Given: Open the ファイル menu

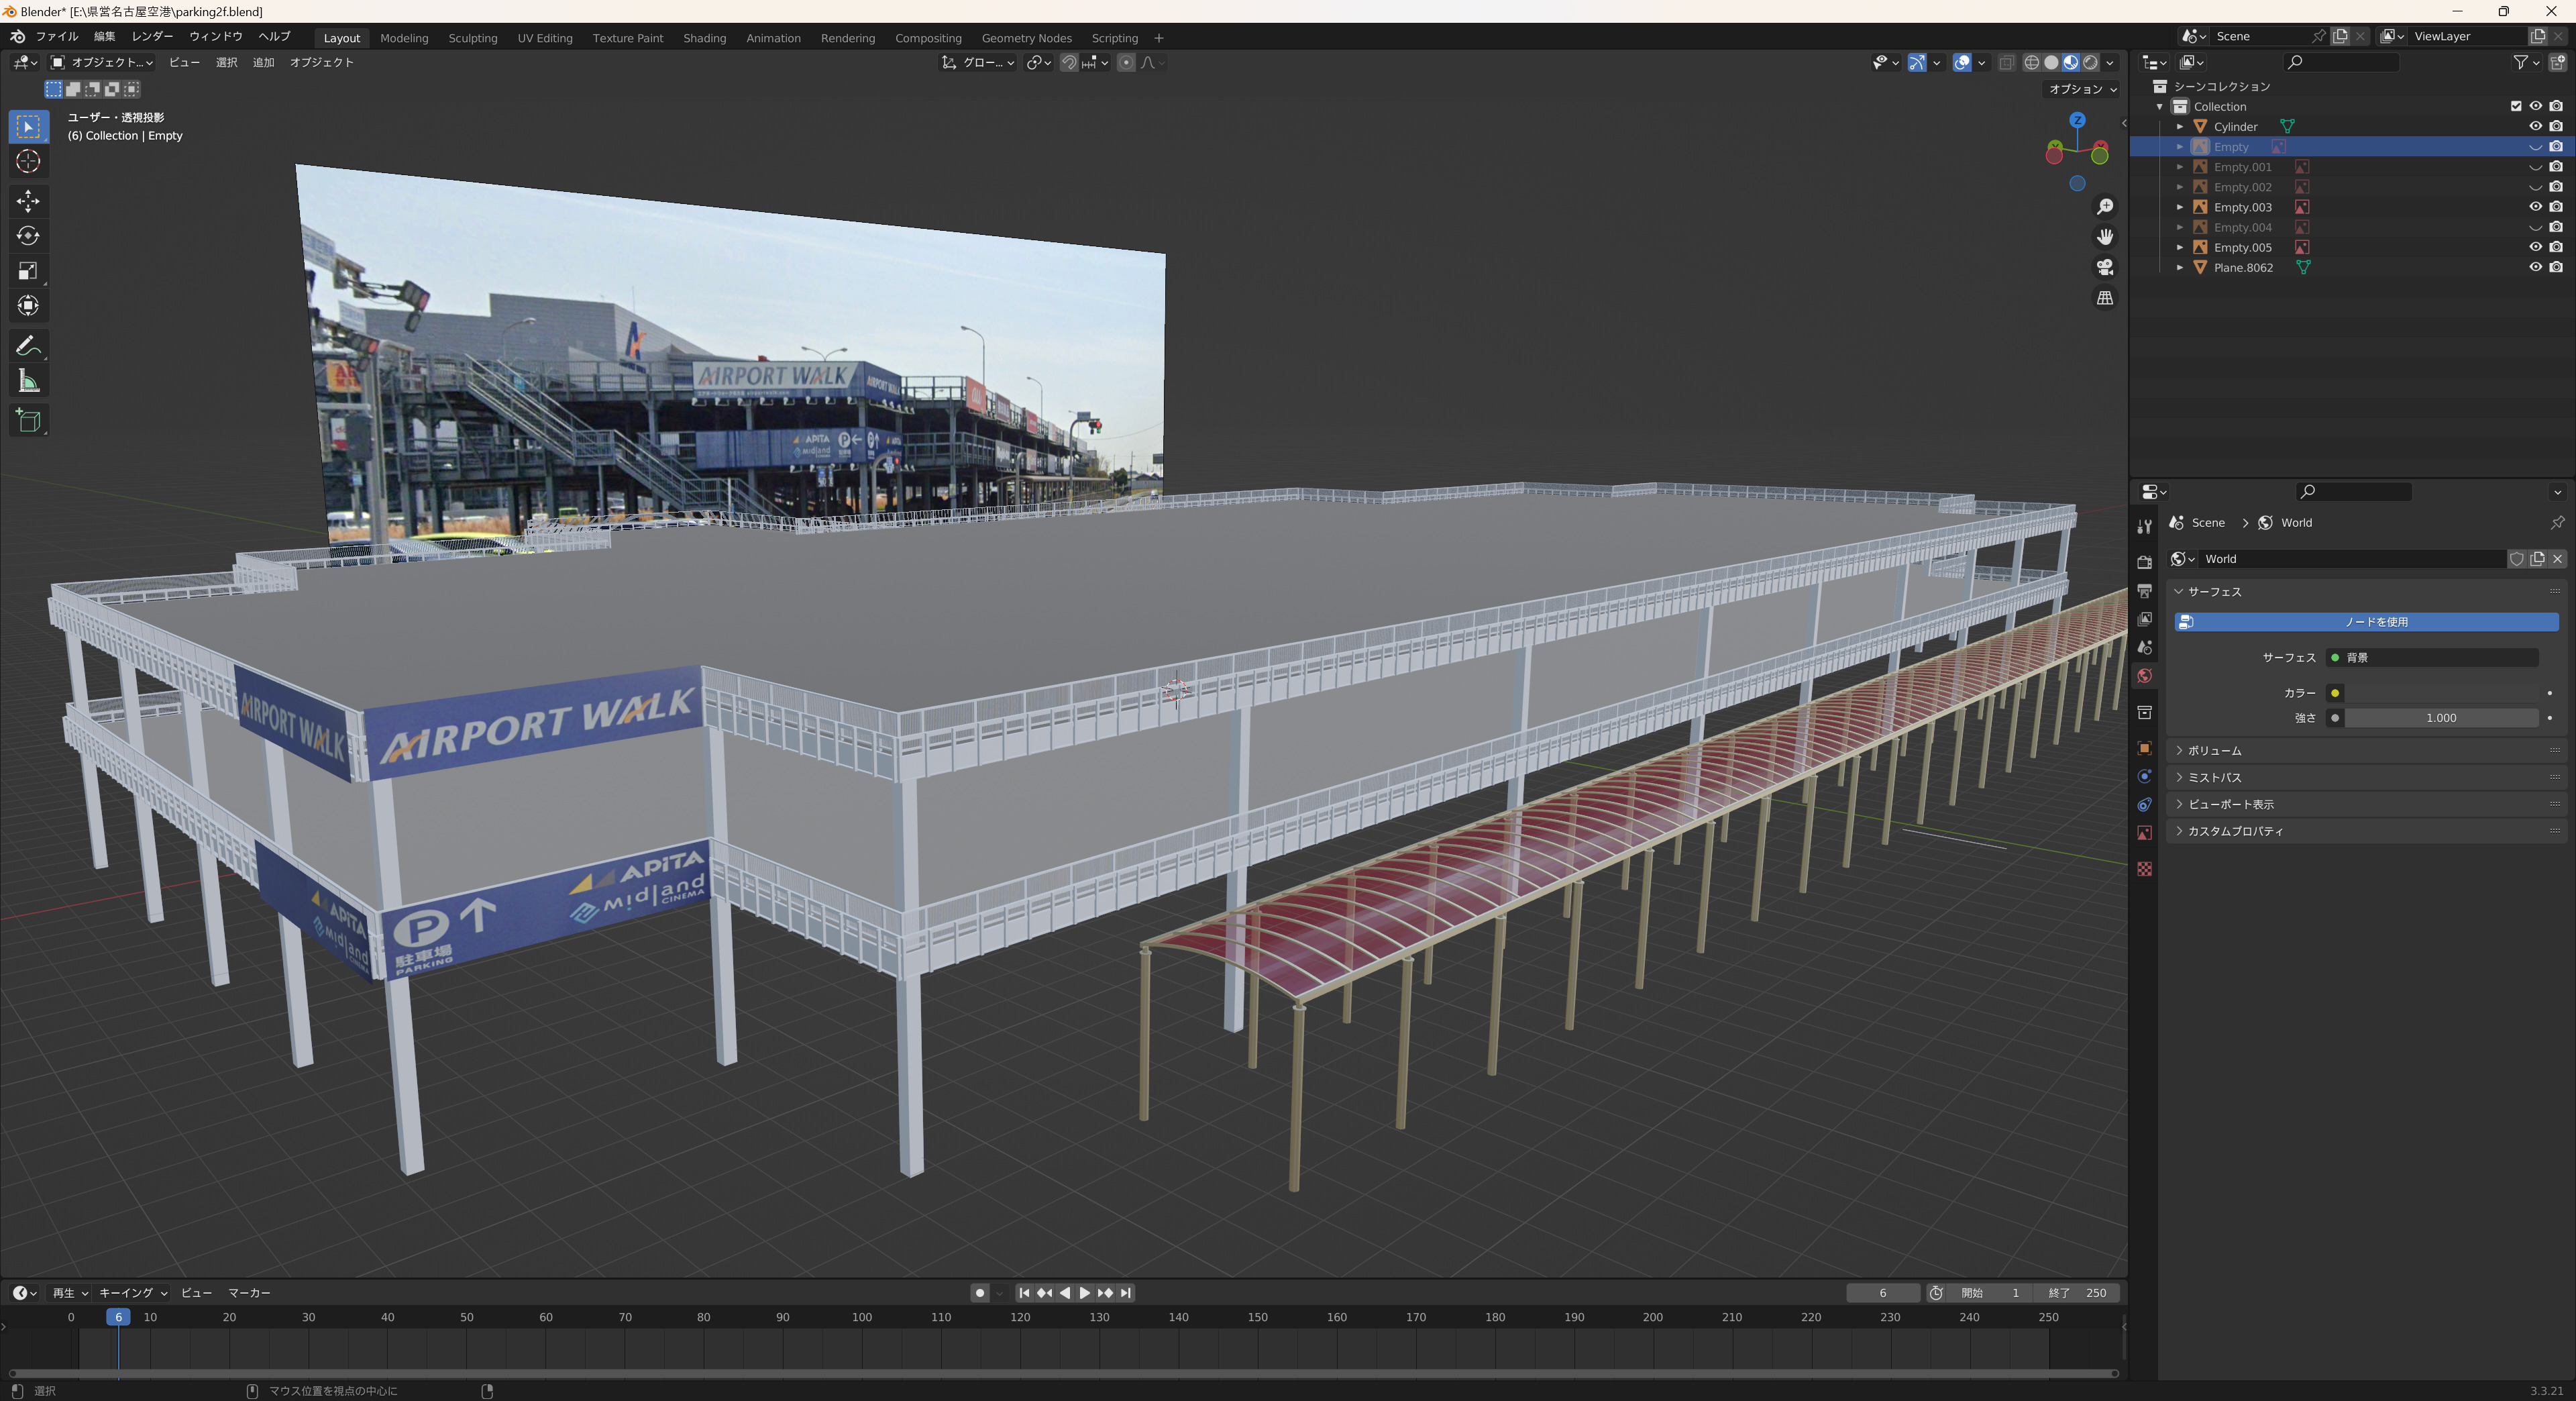Looking at the screenshot, I should click(x=57, y=36).
